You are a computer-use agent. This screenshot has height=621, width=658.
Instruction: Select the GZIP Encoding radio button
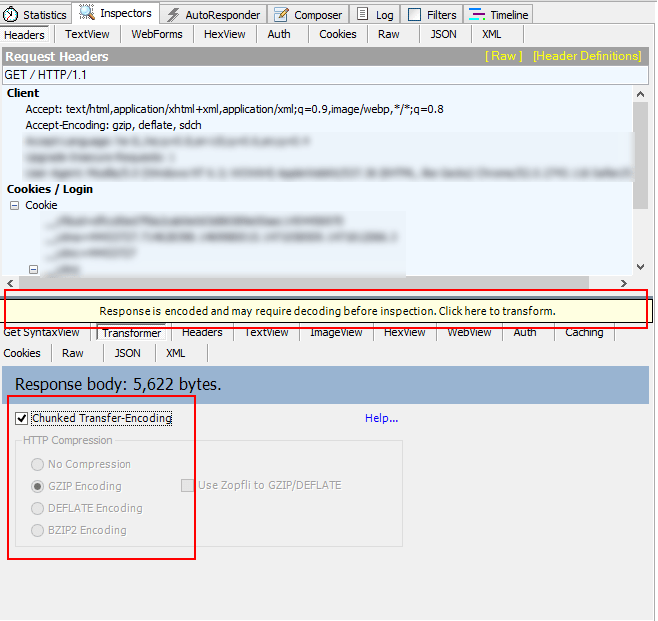(x=37, y=486)
